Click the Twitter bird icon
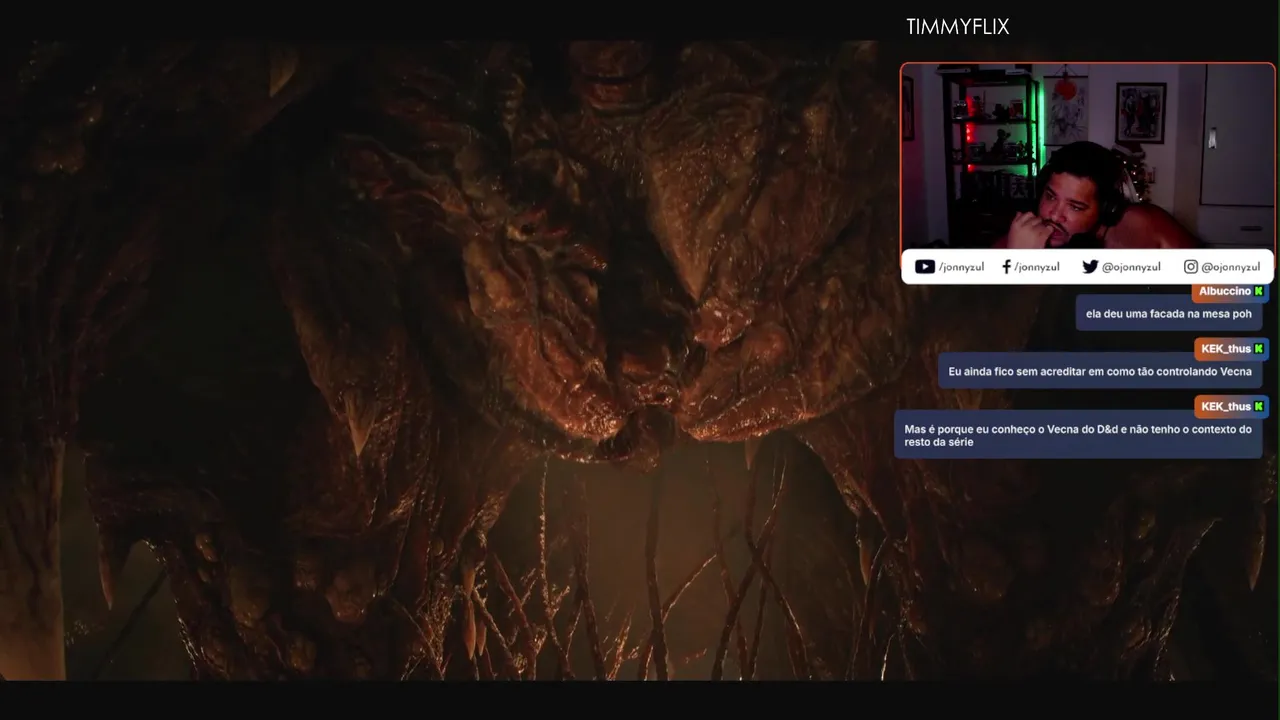The height and width of the screenshot is (720, 1280). pyautogui.click(x=1090, y=267)
